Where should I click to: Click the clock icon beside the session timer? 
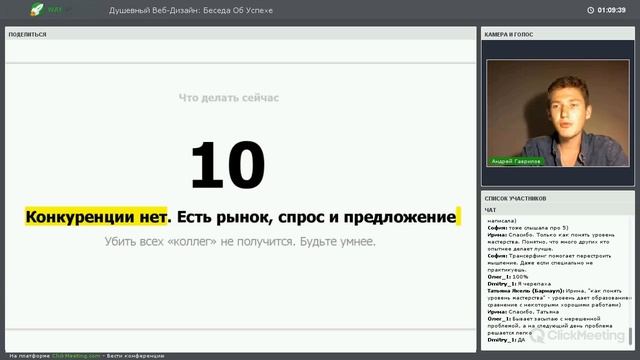(x=590, y=10)
